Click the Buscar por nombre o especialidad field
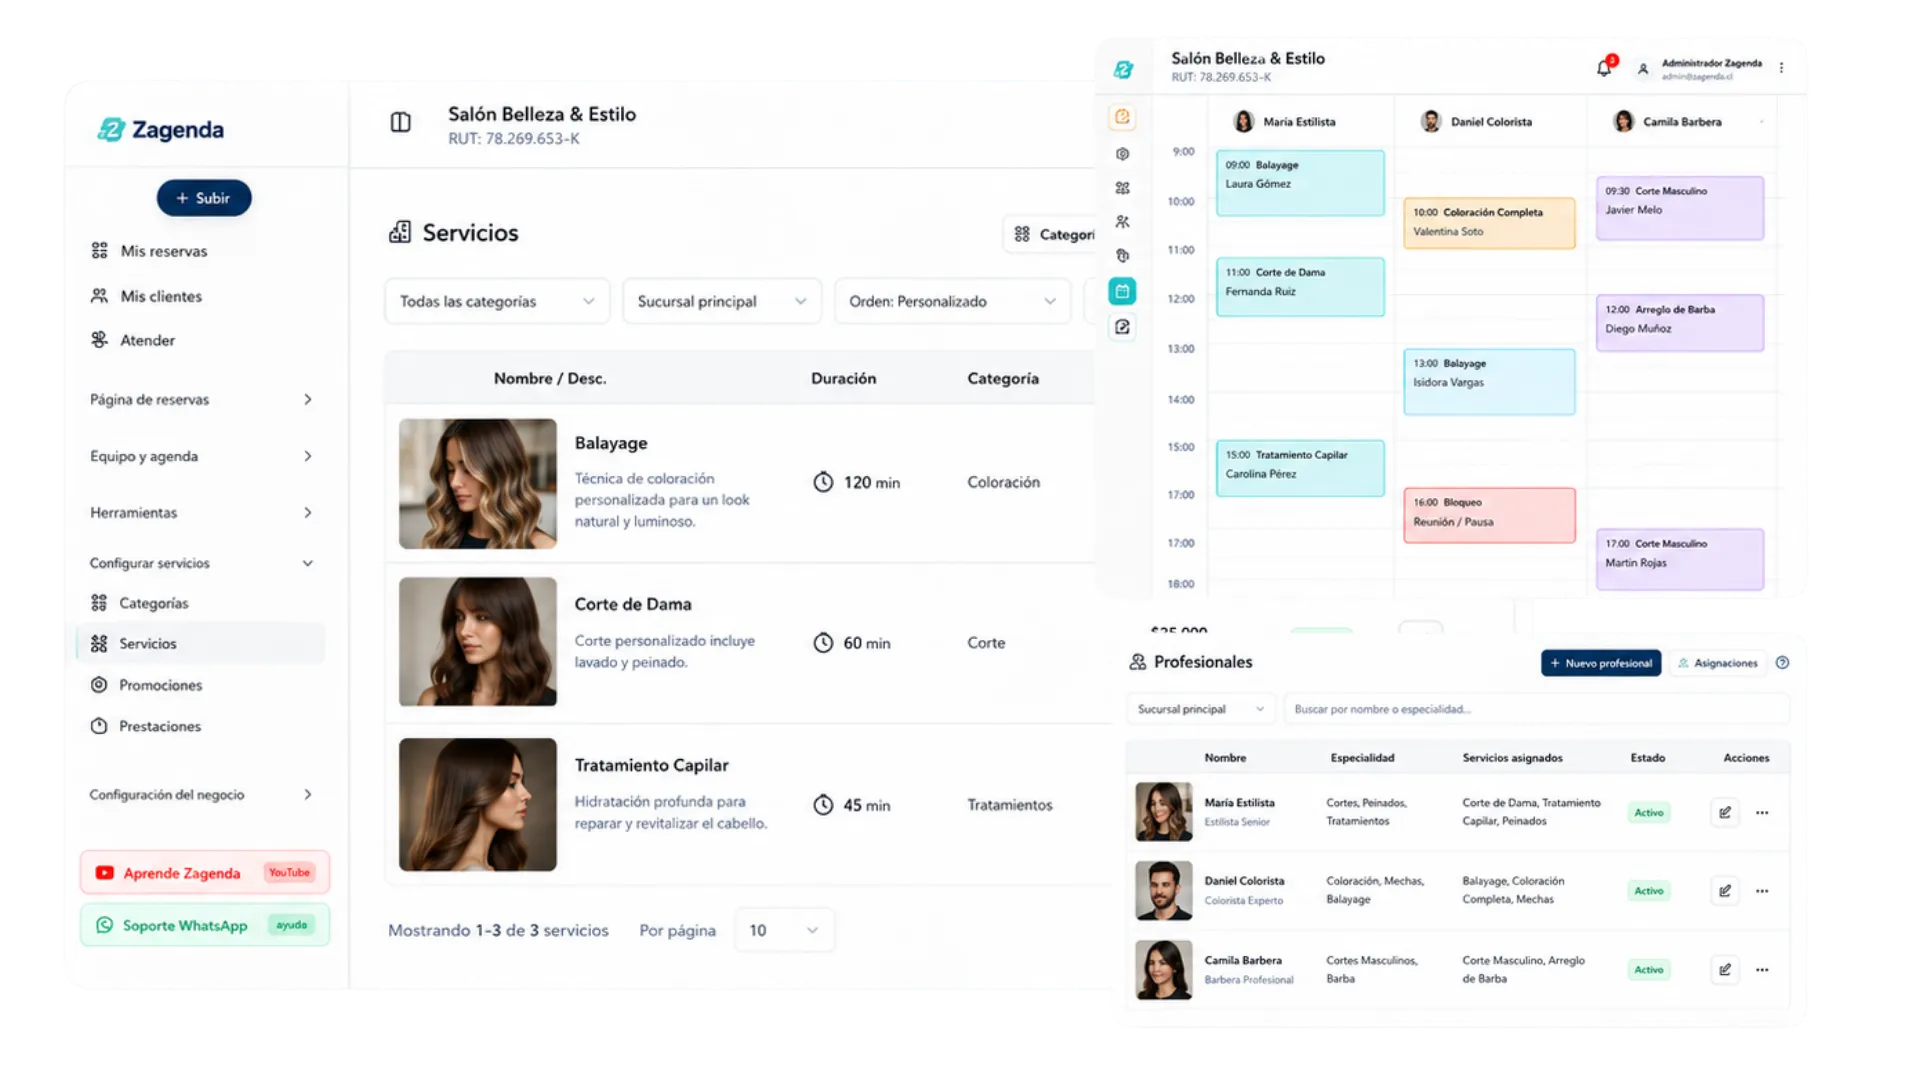1920x1080 pixels. [x=1536, y=709]
